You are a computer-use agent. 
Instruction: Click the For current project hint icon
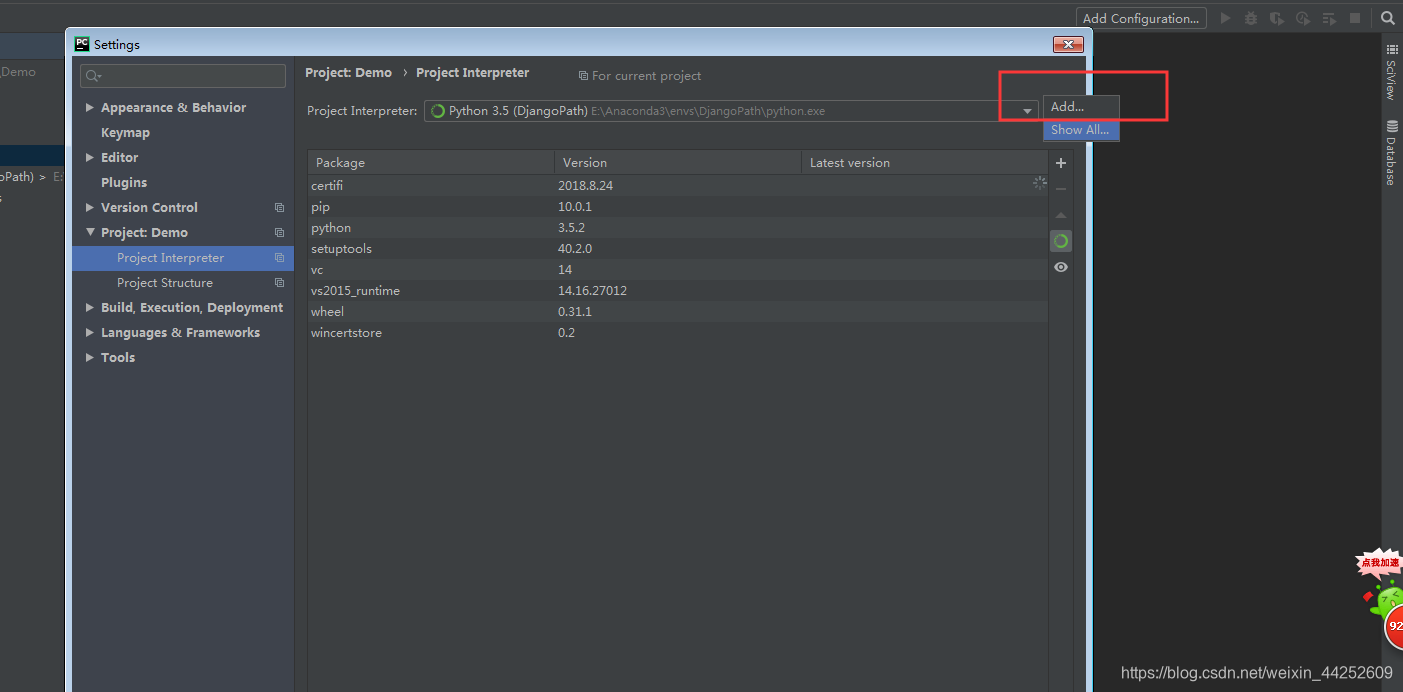[x=583, y=76]
